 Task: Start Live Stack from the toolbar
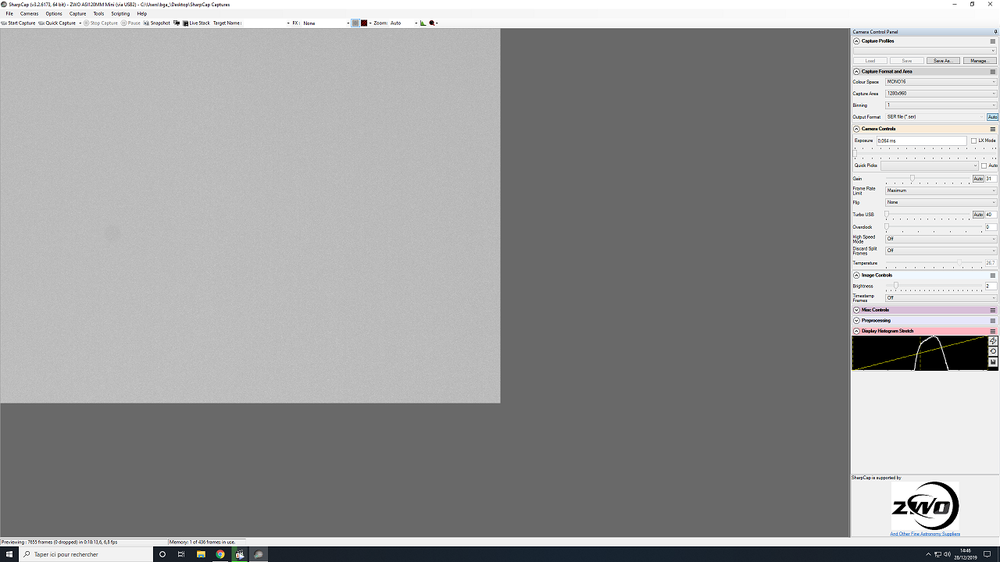196,23
